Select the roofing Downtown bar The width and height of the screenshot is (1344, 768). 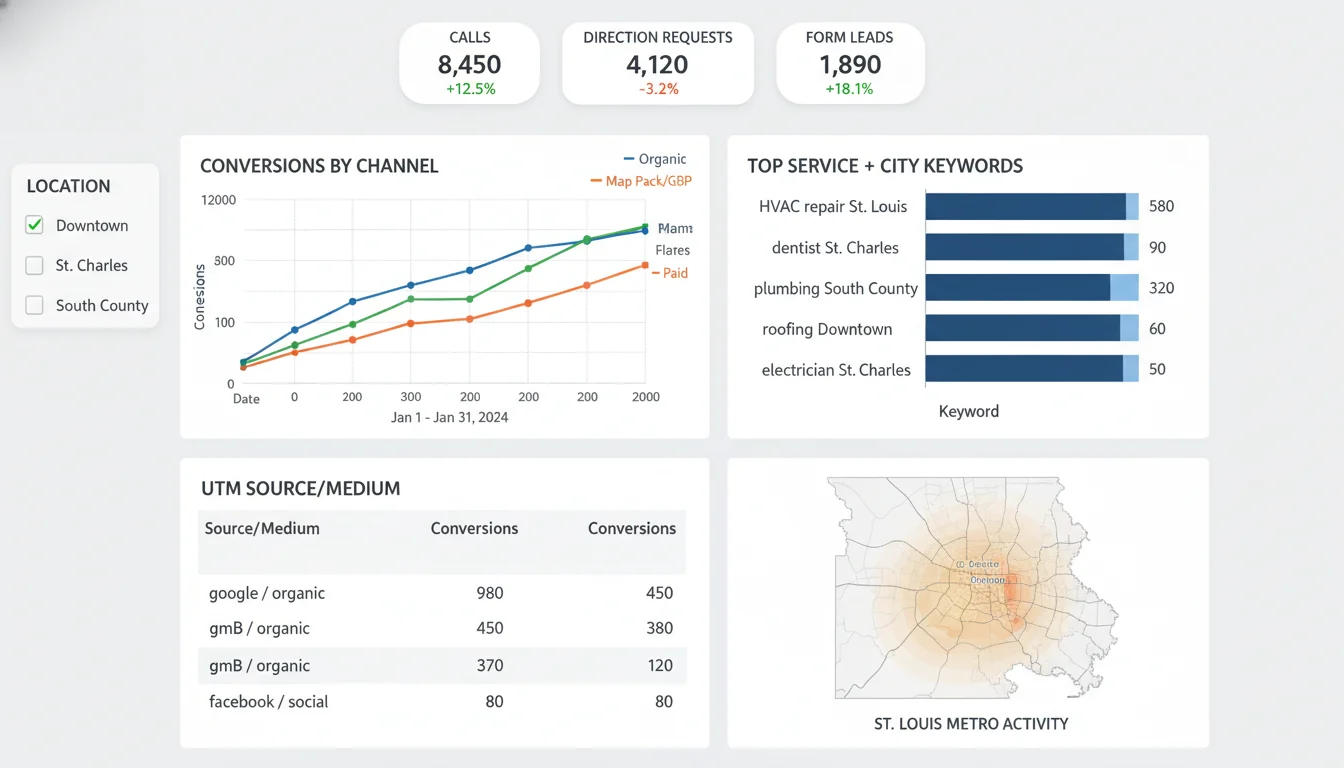(x=1032, y=328)
